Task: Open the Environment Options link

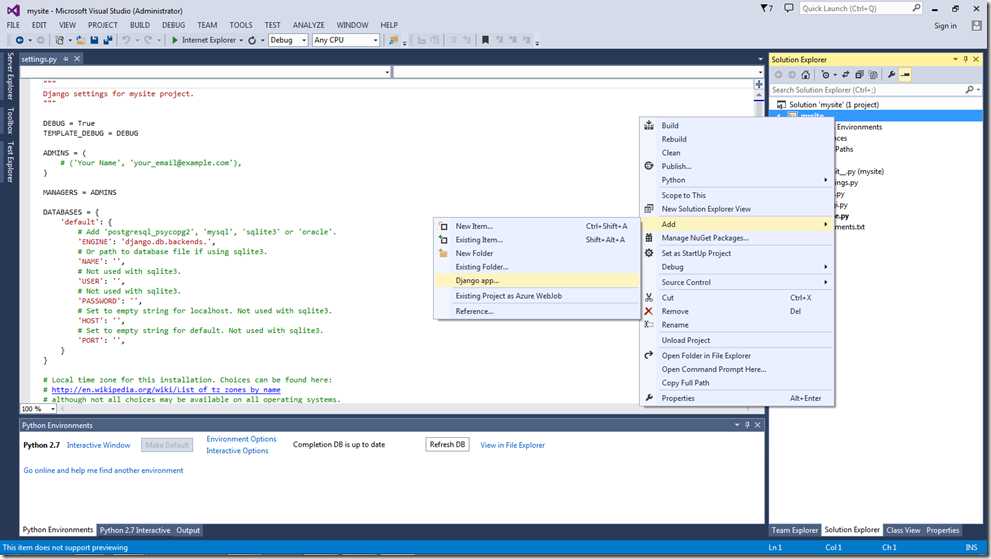Action: (241, 439)
